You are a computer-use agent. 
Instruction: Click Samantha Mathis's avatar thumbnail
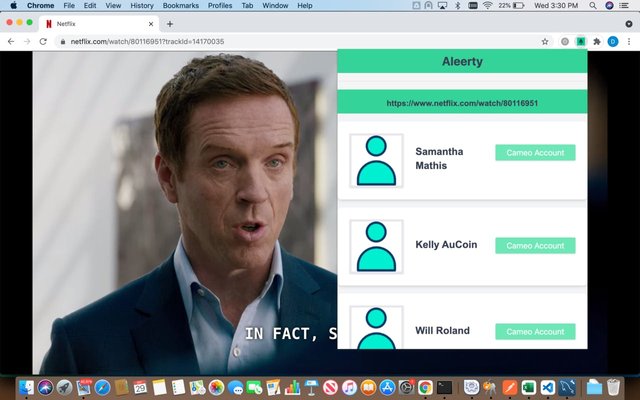point(376,160)
